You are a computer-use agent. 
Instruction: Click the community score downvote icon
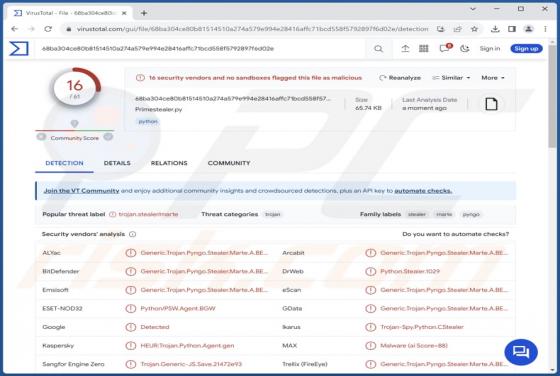click(x=41, y=137)
